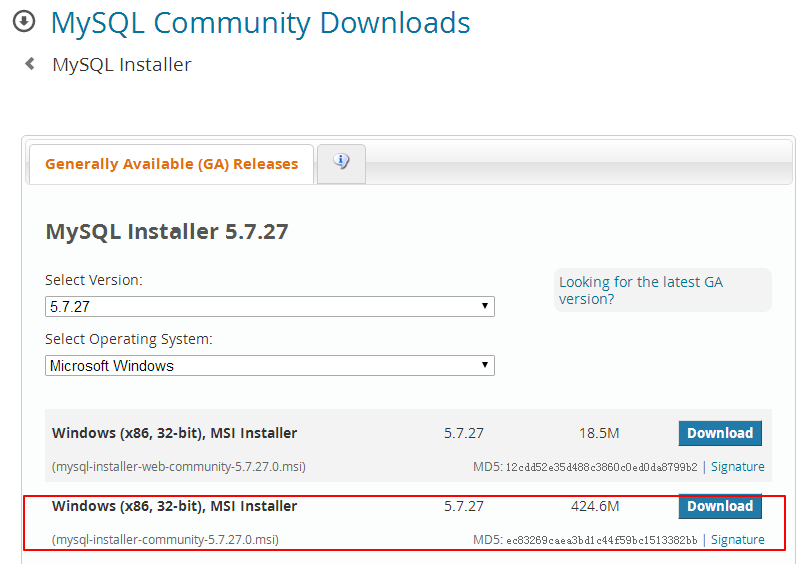Click the MySQL Installer 5.7.27 heading
Screen dimensions: 798x564
tap(167, 232)
